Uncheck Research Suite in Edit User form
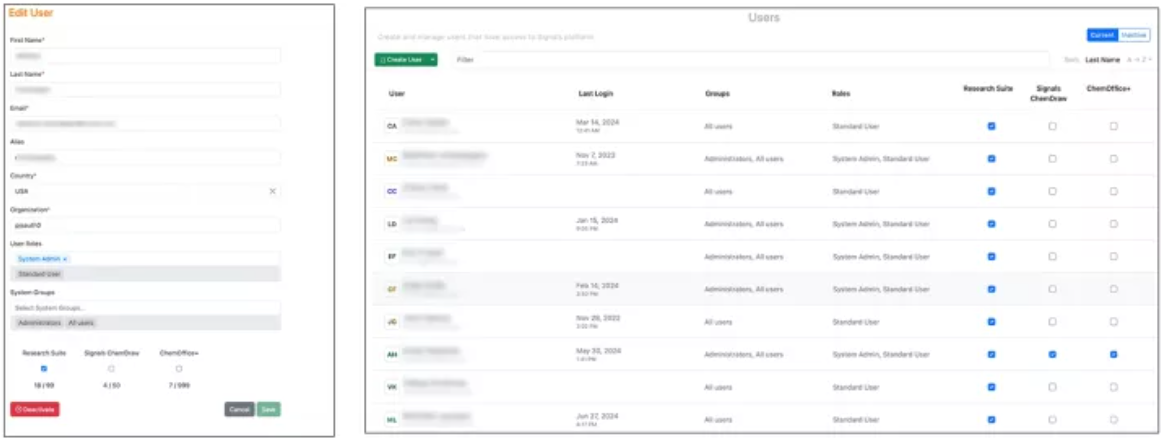Image resolution: width=1164 pixels, height=438 pixels. pyautogui.click(x=43, y=368)
